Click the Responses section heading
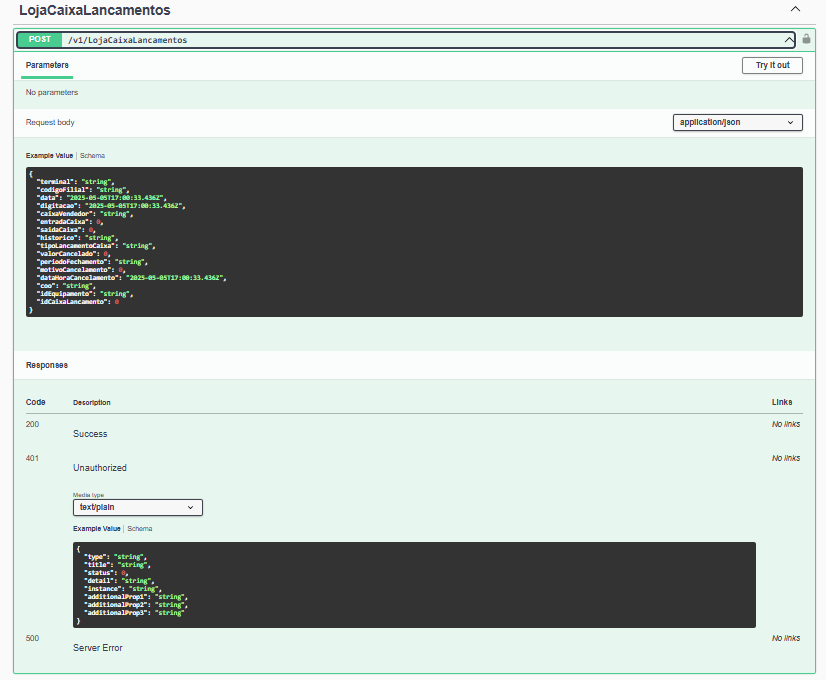The height and width of the screenshot is (680, 826). (47, 365)
